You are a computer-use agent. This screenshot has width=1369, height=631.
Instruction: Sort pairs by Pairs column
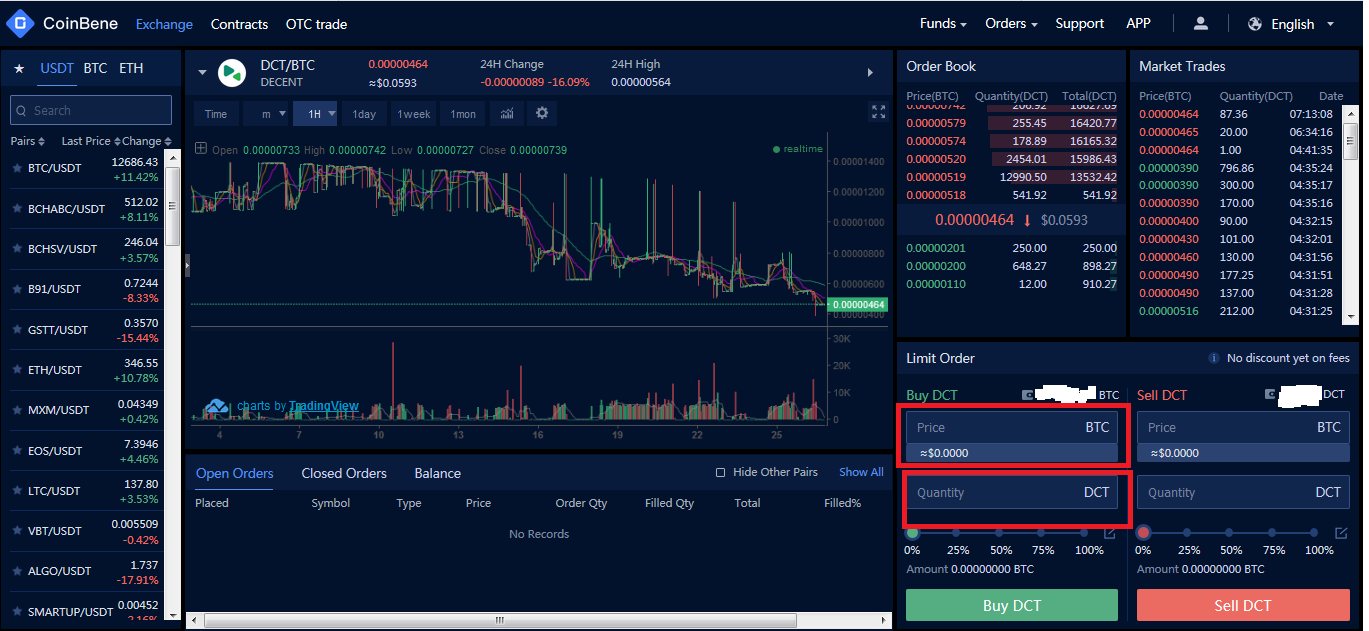(29, 141)
